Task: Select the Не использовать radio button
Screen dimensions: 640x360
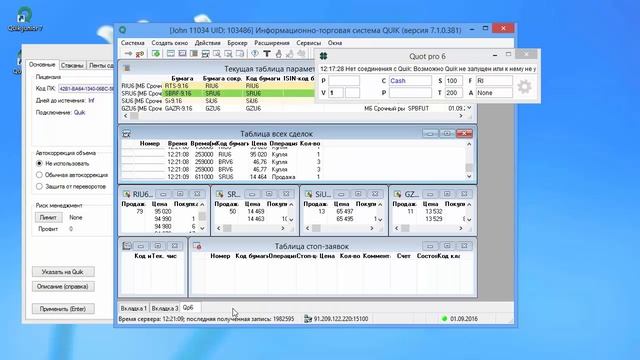Action: [39, 163]
